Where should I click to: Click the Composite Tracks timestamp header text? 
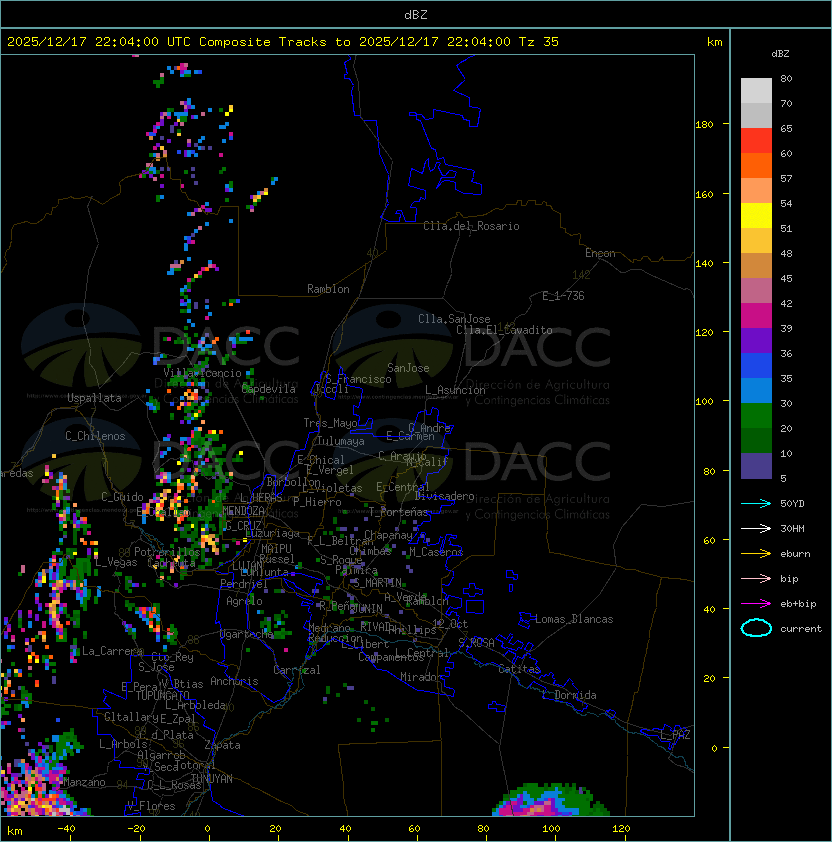click(283, 42)
